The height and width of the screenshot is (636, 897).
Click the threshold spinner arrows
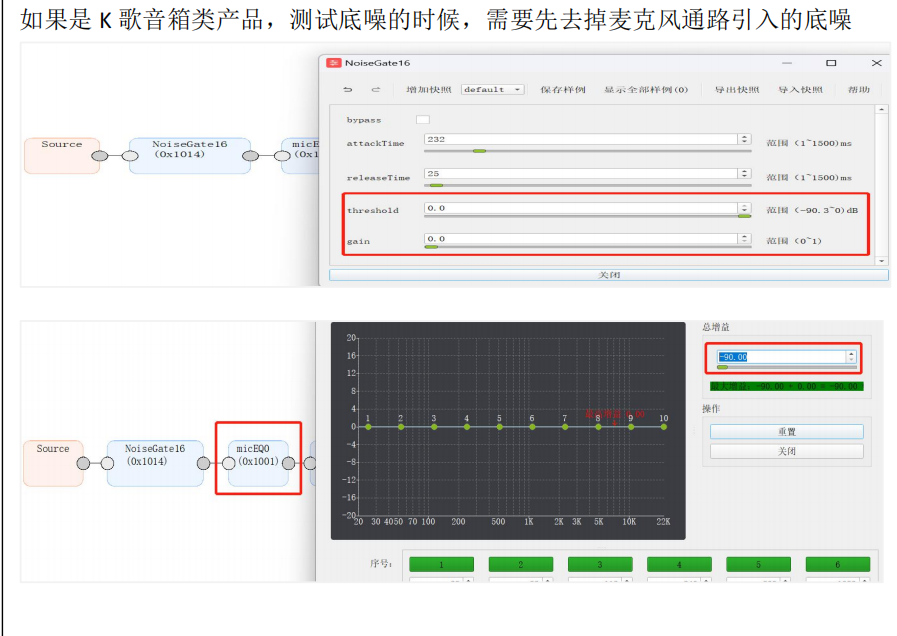(744, 208)
